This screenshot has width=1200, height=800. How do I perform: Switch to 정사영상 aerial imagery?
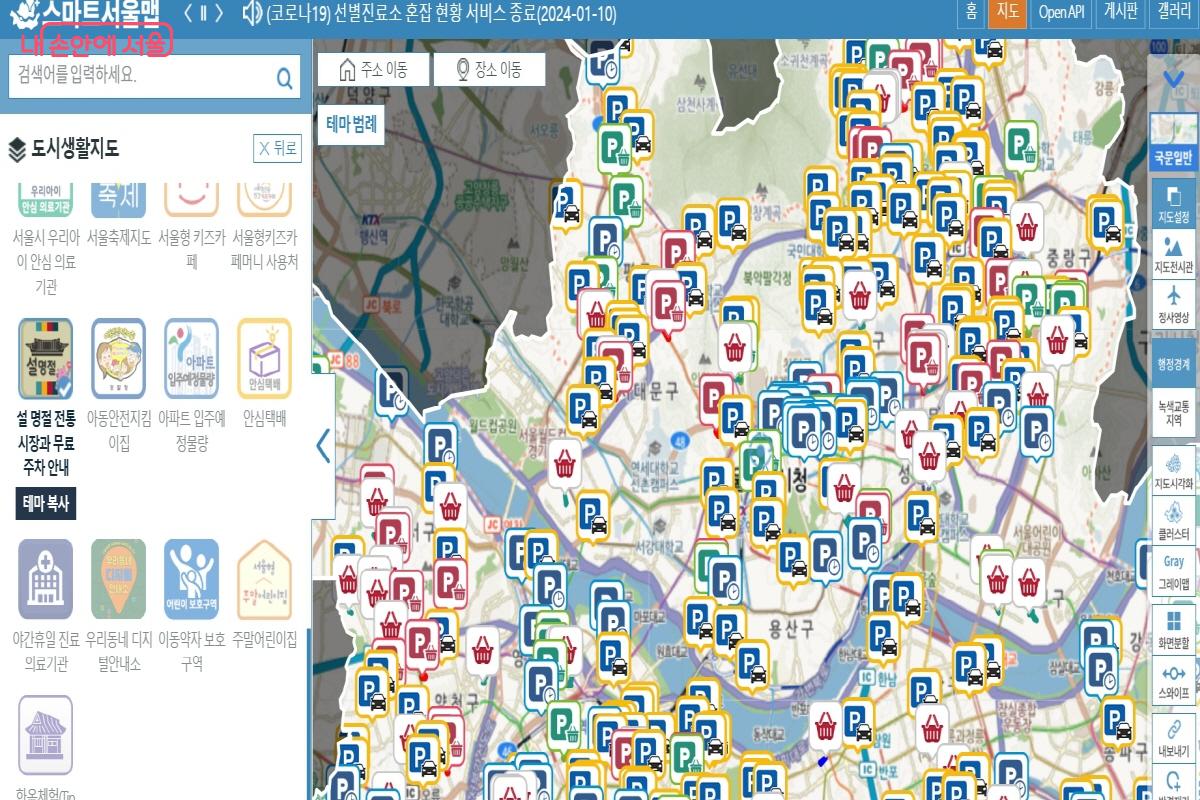pyautogui.click(x=1173, y=305)
